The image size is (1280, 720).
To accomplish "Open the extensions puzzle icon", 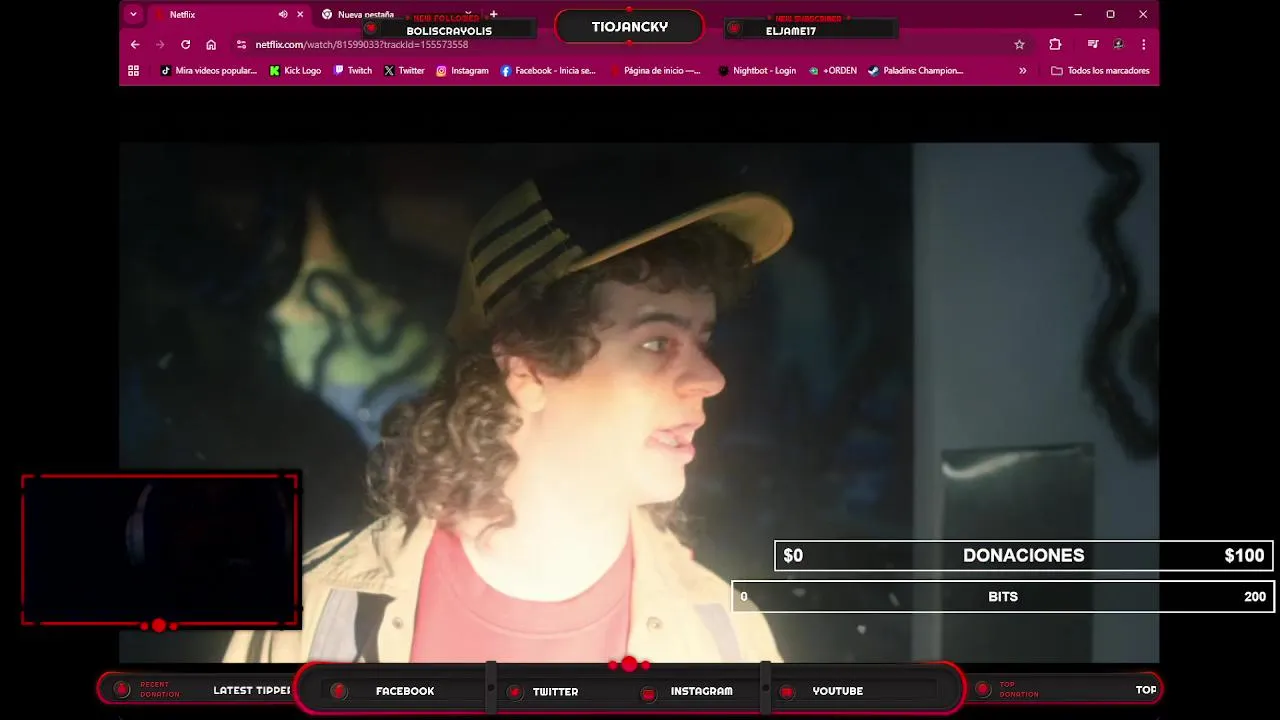I will 1055,45.
